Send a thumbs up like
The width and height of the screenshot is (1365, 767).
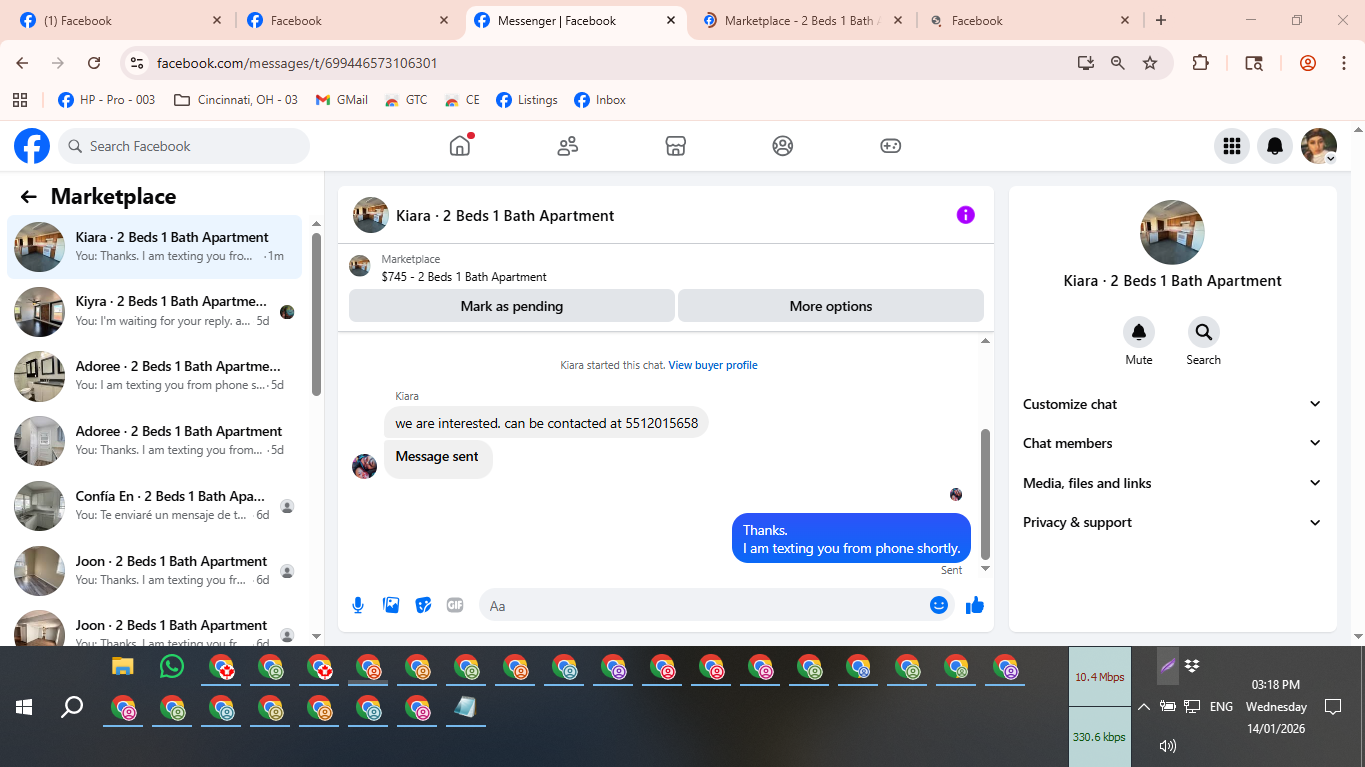(x=975, y=605)
